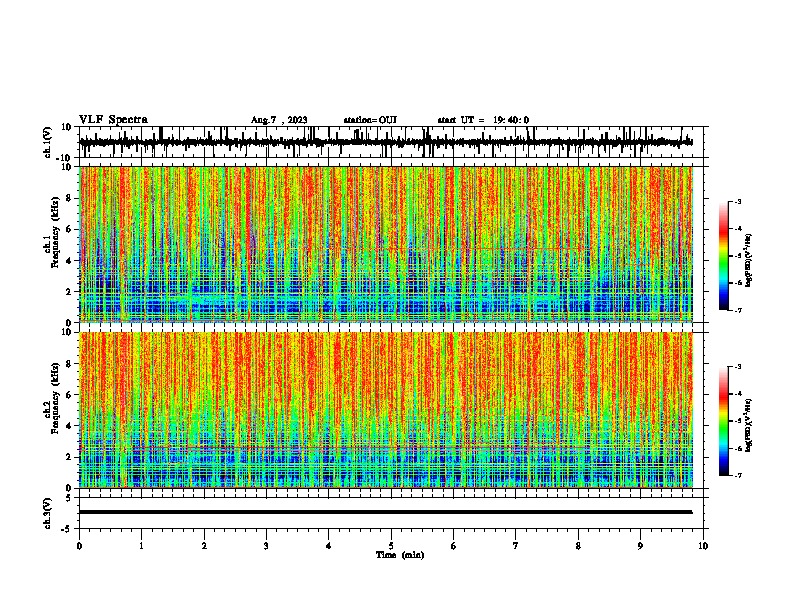792x612 pixels.
Task: Click the ch.1 "Frequency (kHz)" axis label
Action: tap(55, 232)
